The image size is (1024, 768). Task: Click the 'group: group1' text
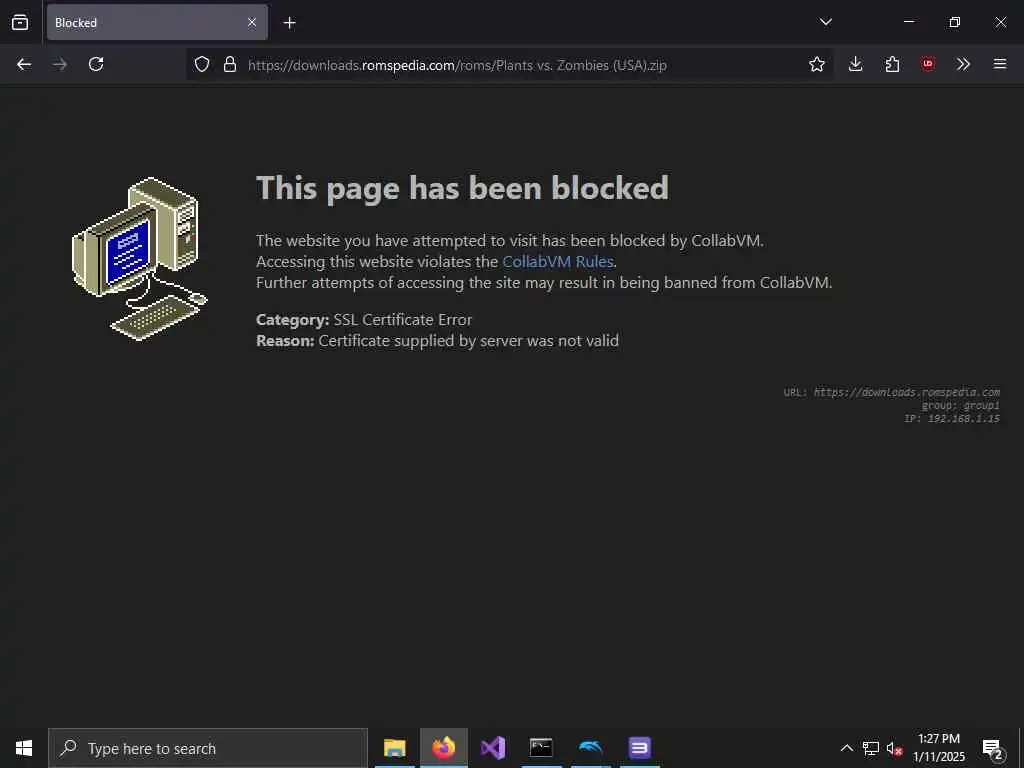coord(961,405)
